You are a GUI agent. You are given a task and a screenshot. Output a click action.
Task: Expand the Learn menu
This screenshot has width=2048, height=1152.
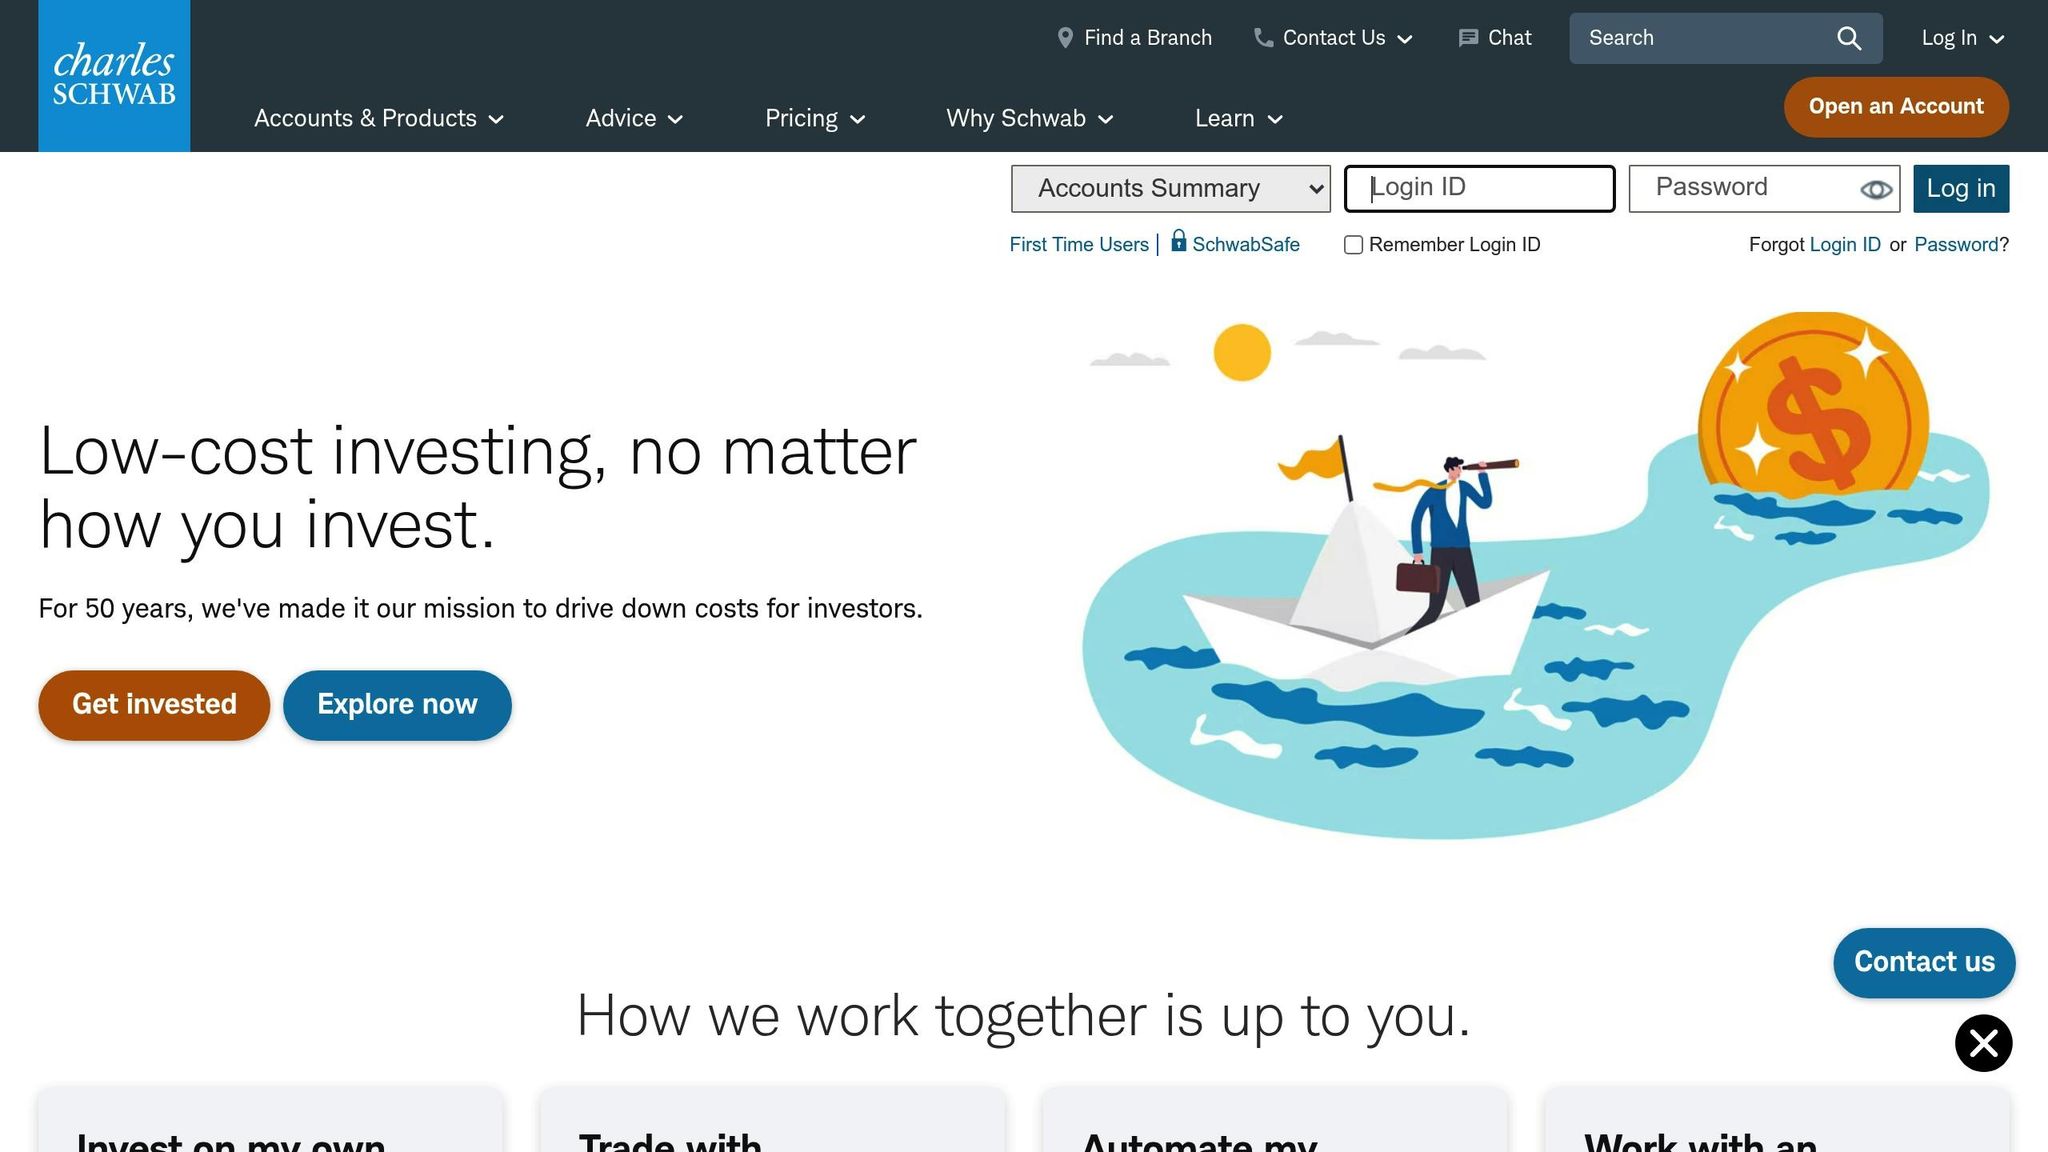pos(1239,118)
